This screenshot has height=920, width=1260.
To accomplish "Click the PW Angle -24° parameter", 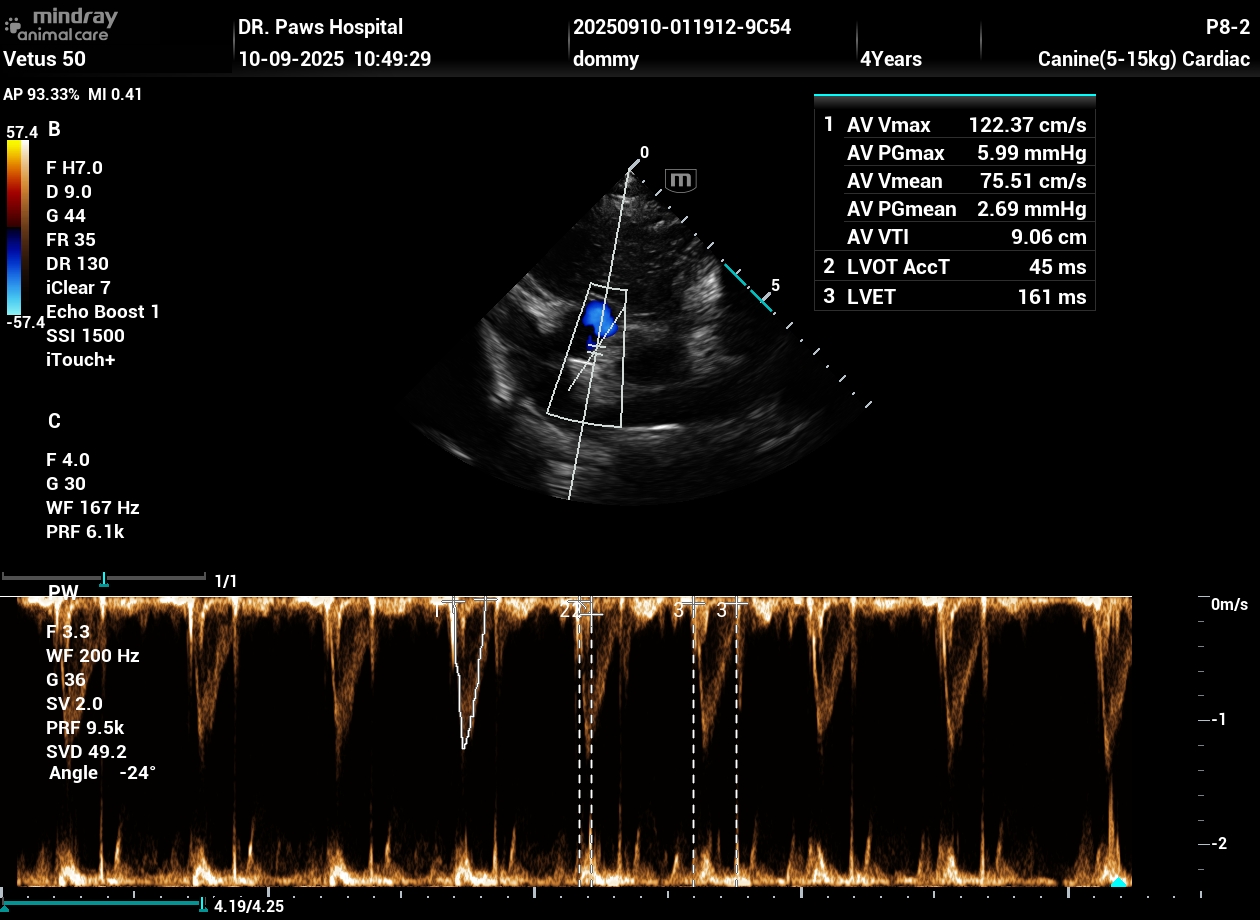I will click(x=102, y=773).
